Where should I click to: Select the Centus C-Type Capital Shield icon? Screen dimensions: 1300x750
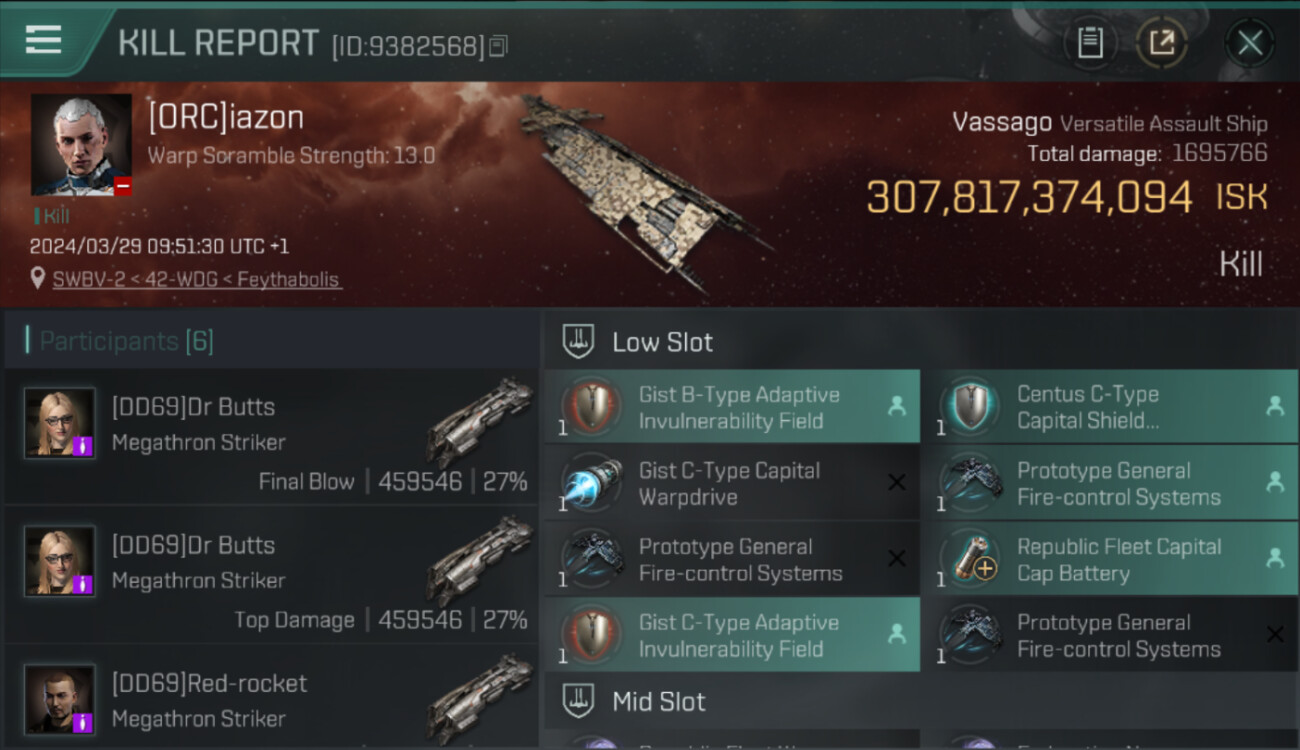click(x=970, y=407)
